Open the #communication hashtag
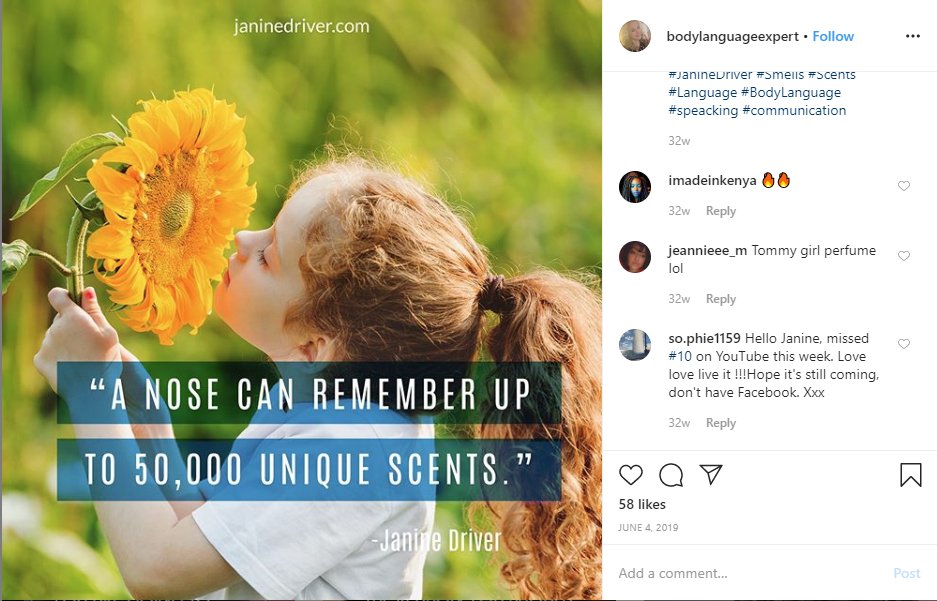 (794, 111)
